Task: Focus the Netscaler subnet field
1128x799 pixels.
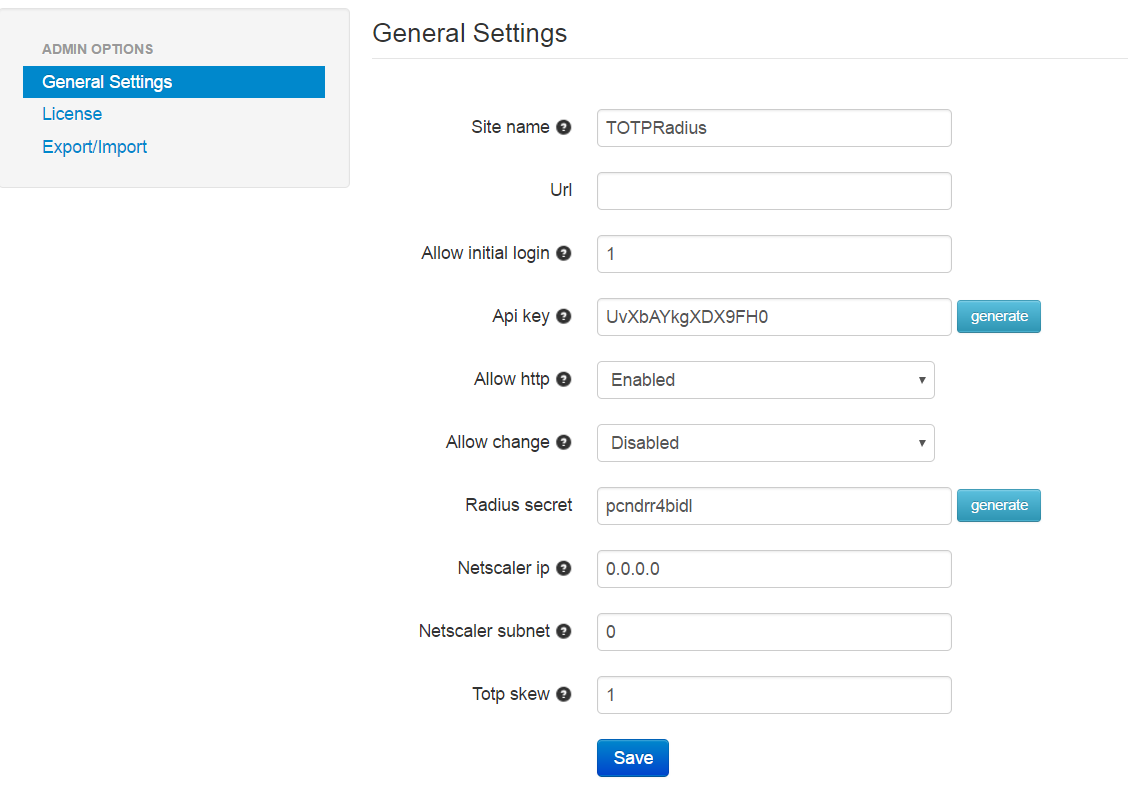Action: click(774, 632)
